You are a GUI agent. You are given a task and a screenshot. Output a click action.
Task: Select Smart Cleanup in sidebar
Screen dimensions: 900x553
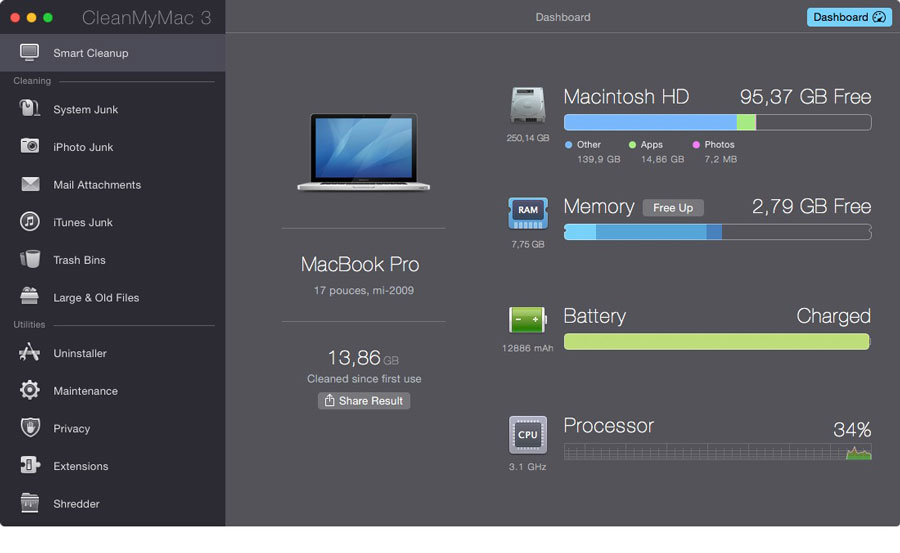coord(112,53)
